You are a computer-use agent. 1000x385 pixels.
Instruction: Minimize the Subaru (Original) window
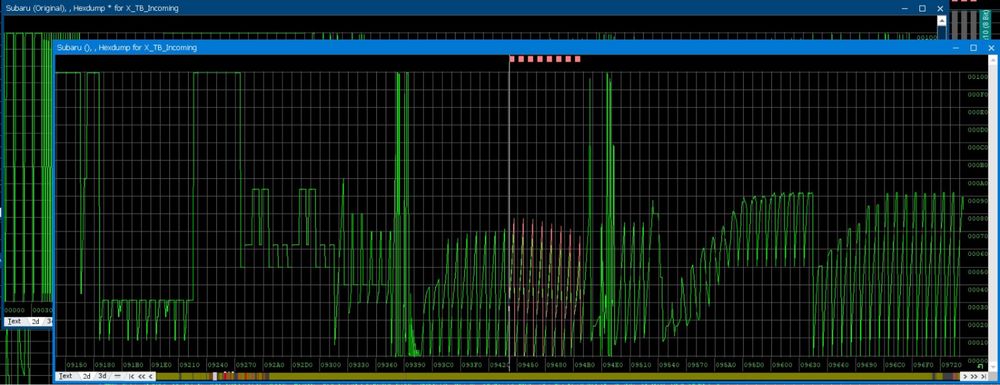point(904,8)
